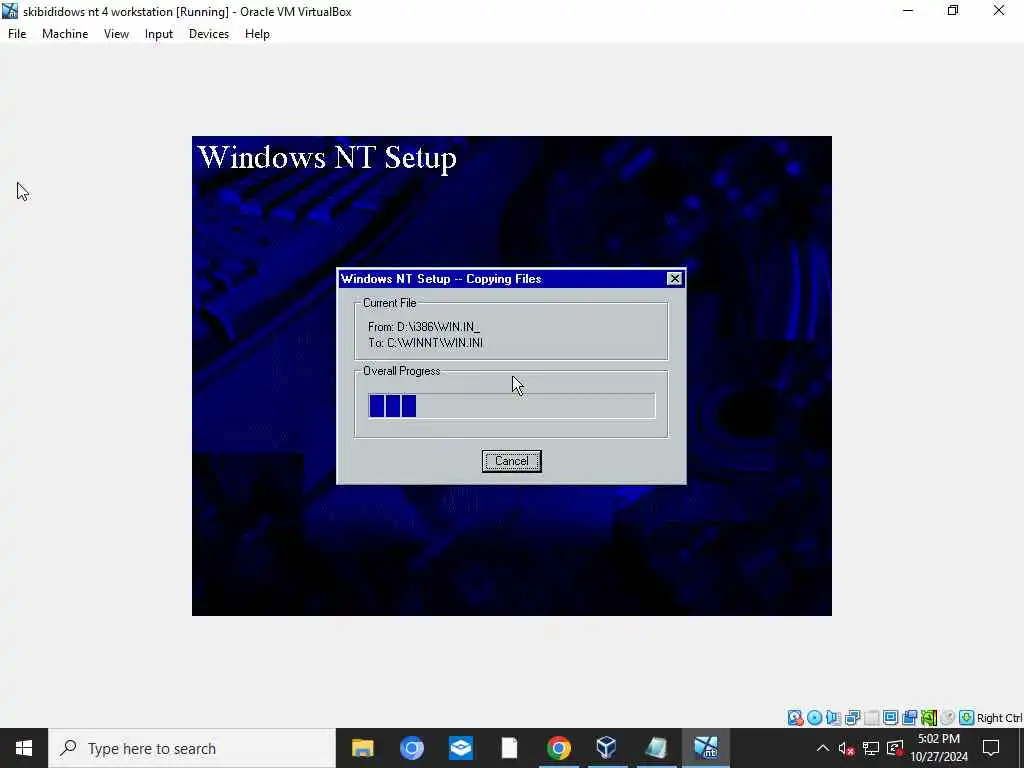The width and height of the screenshot is (1024, 768).
Task: Click the Overall Progress label
Action: (x=402, y=371)
